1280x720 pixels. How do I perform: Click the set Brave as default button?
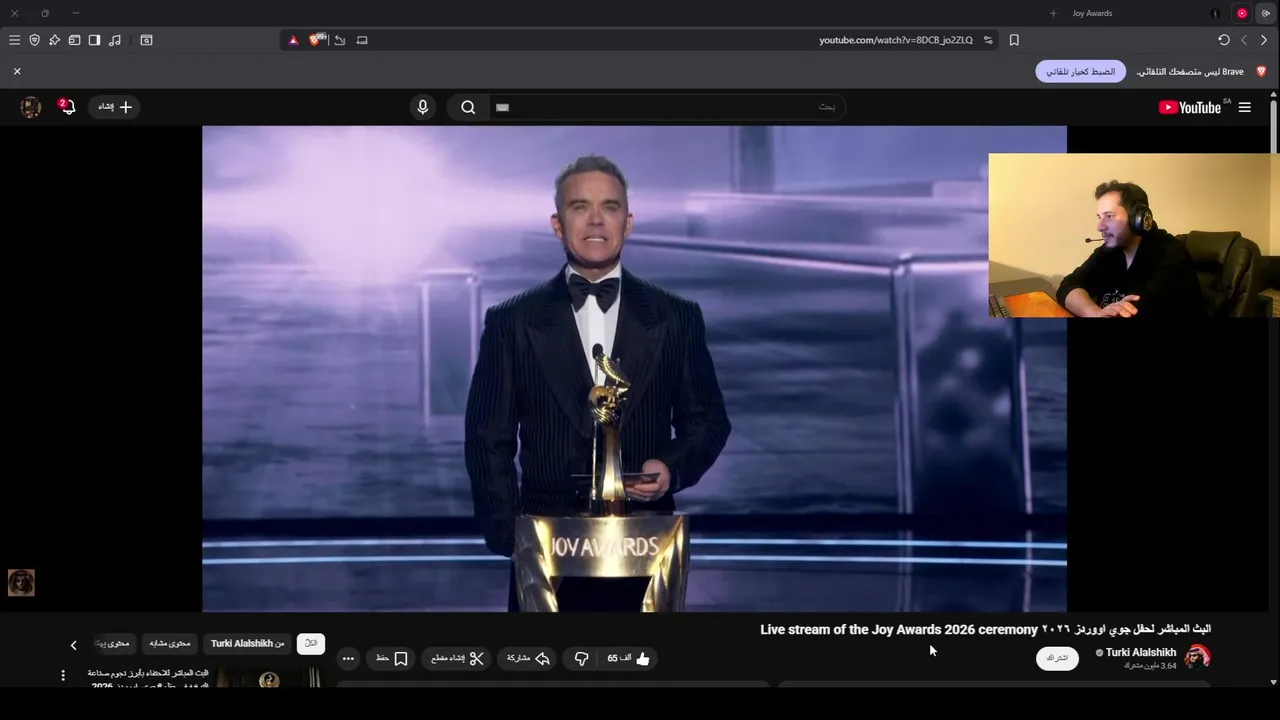click(1080, 72)
